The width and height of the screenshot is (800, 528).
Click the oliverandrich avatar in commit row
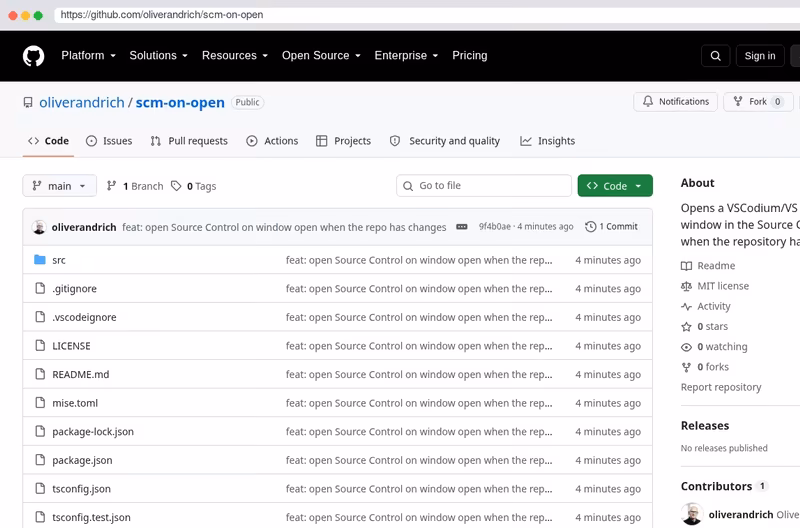point(39,227)
